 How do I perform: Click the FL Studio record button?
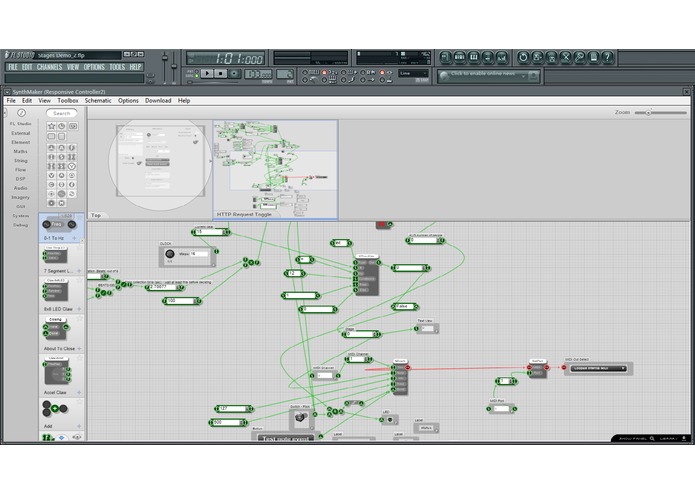[234, 74]
